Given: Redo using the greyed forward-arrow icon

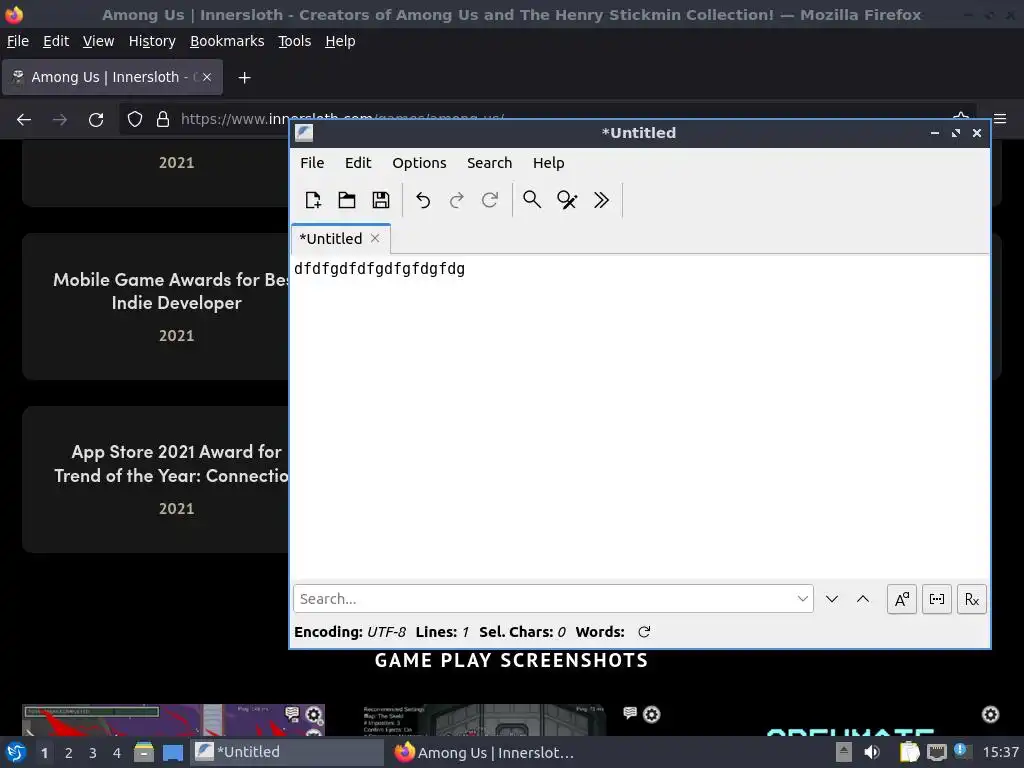Looking at the screenshot, I should click(456, 200).
